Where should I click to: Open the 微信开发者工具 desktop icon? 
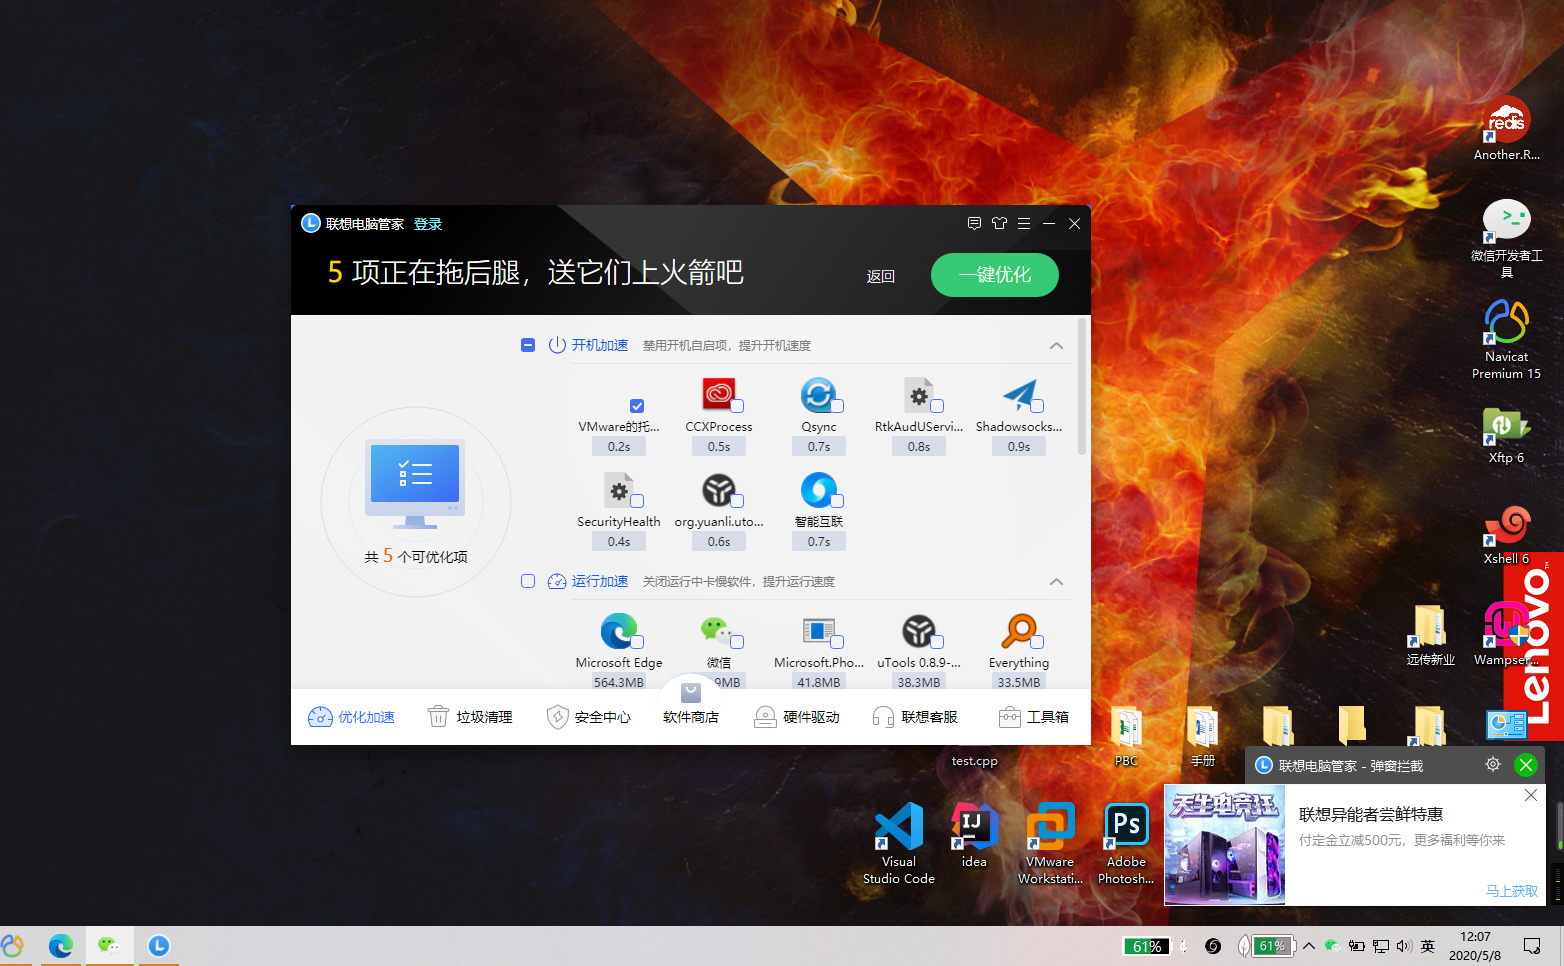click(1506, 238)
